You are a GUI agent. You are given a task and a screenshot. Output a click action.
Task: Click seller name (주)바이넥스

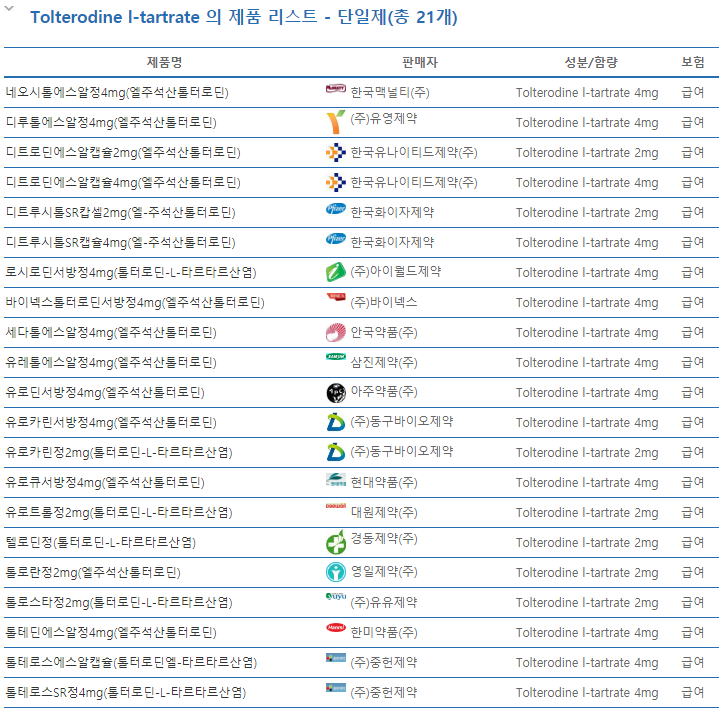pyautogui.click(x=384, y=303)
